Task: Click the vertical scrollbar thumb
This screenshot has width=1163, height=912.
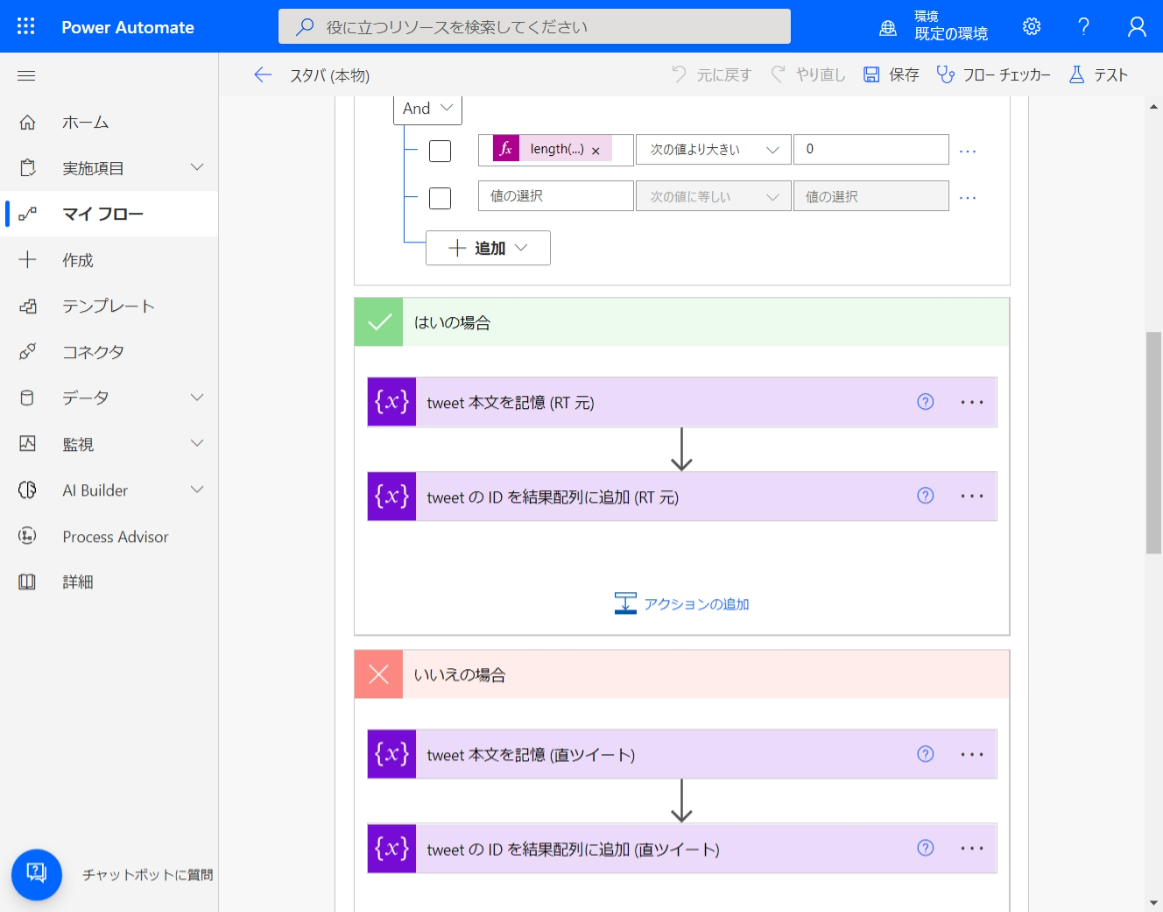Action: pos(1153,443)
